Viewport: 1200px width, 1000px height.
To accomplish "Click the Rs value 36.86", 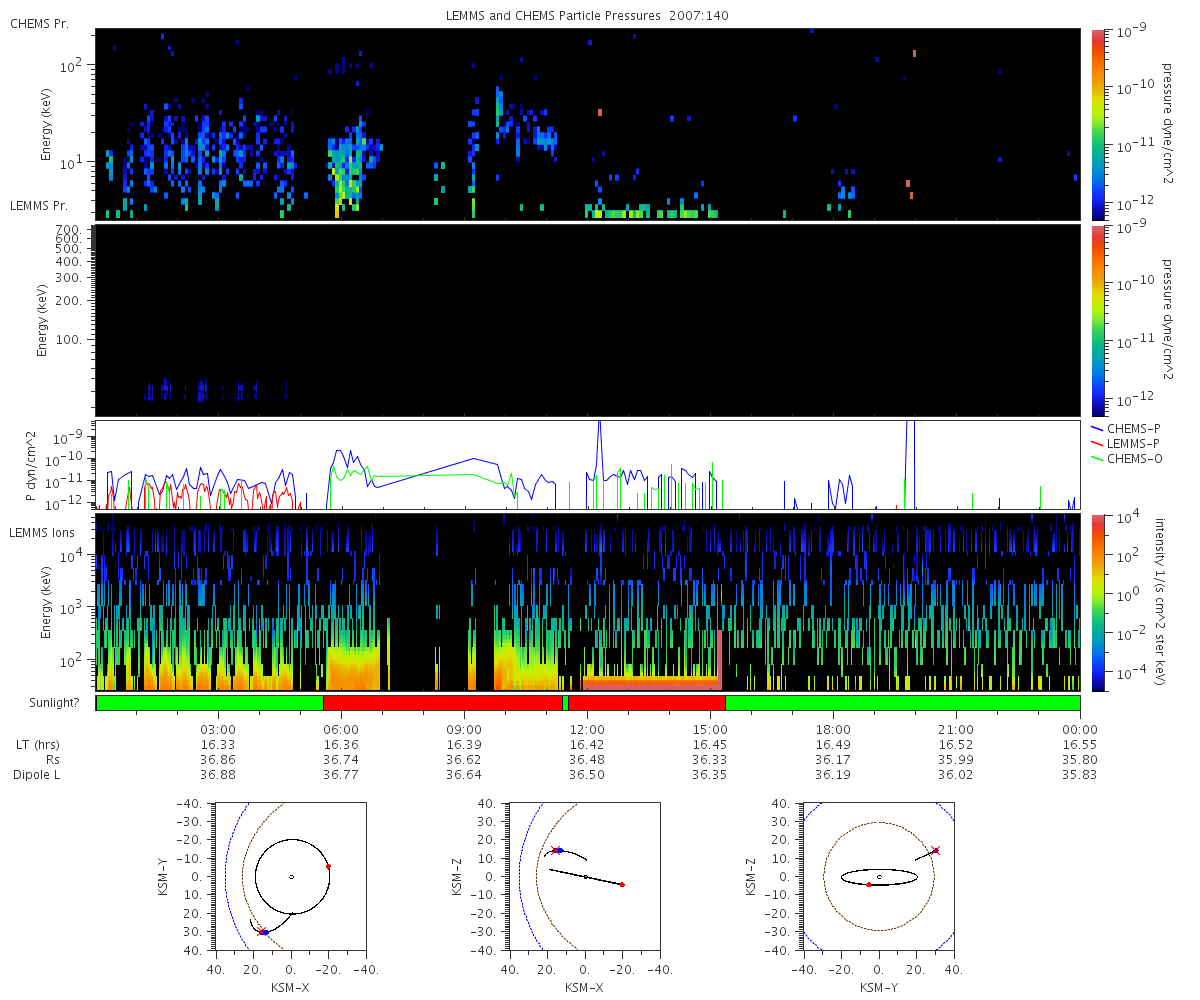I will click(x=218, y=760).
